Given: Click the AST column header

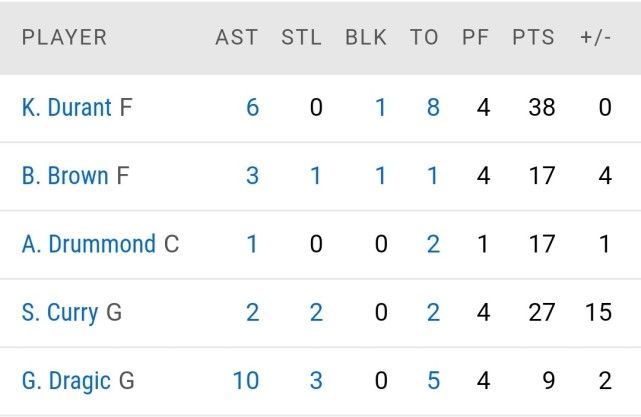Looking at the screenshot, I should coord(237,37).
